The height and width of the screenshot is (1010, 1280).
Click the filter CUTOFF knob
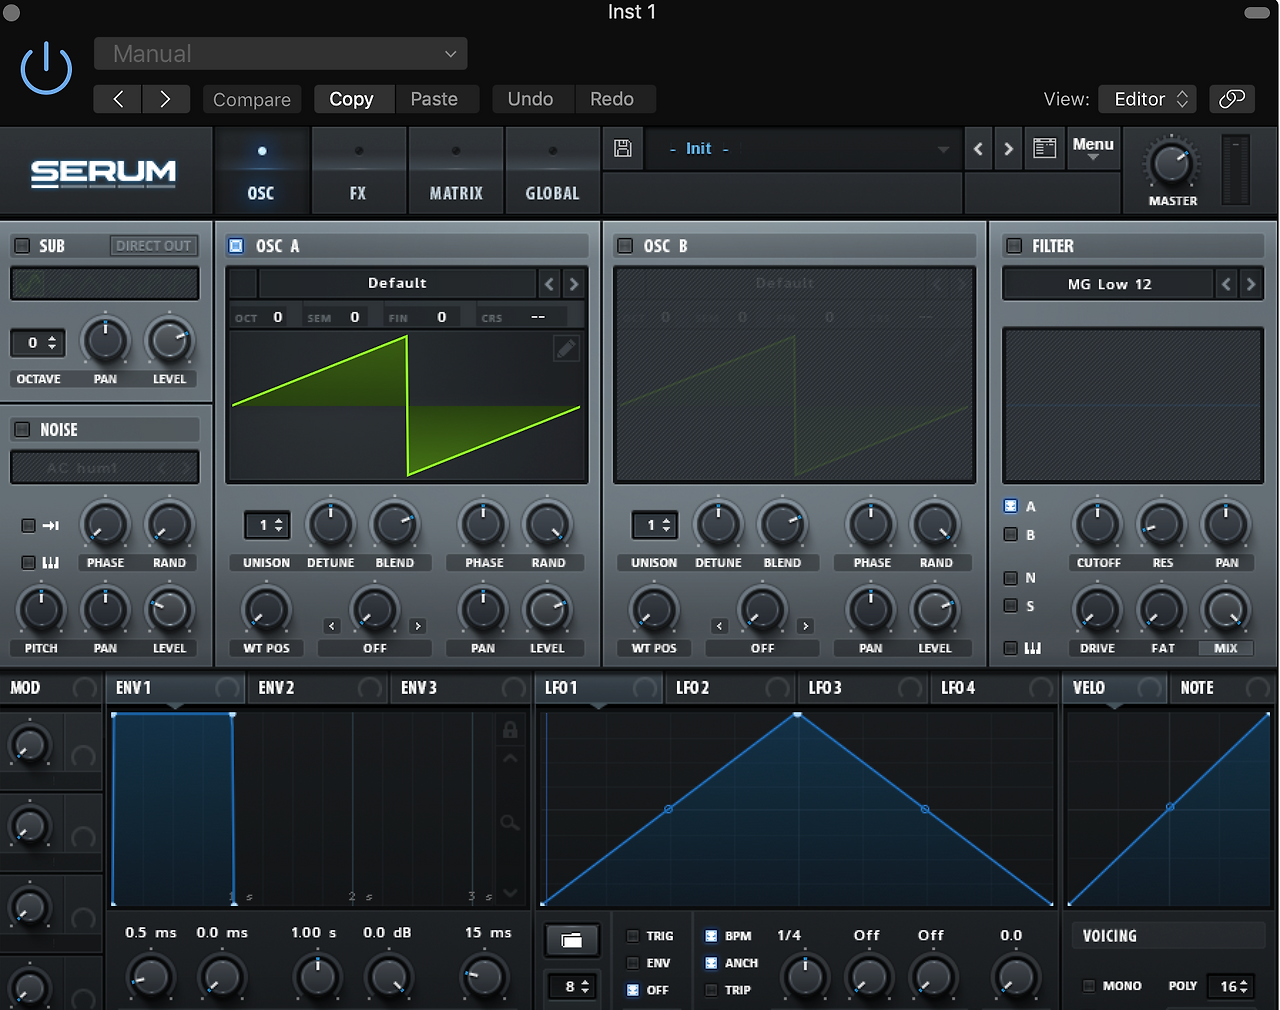pyautogui.click(x=1098, y=525)
